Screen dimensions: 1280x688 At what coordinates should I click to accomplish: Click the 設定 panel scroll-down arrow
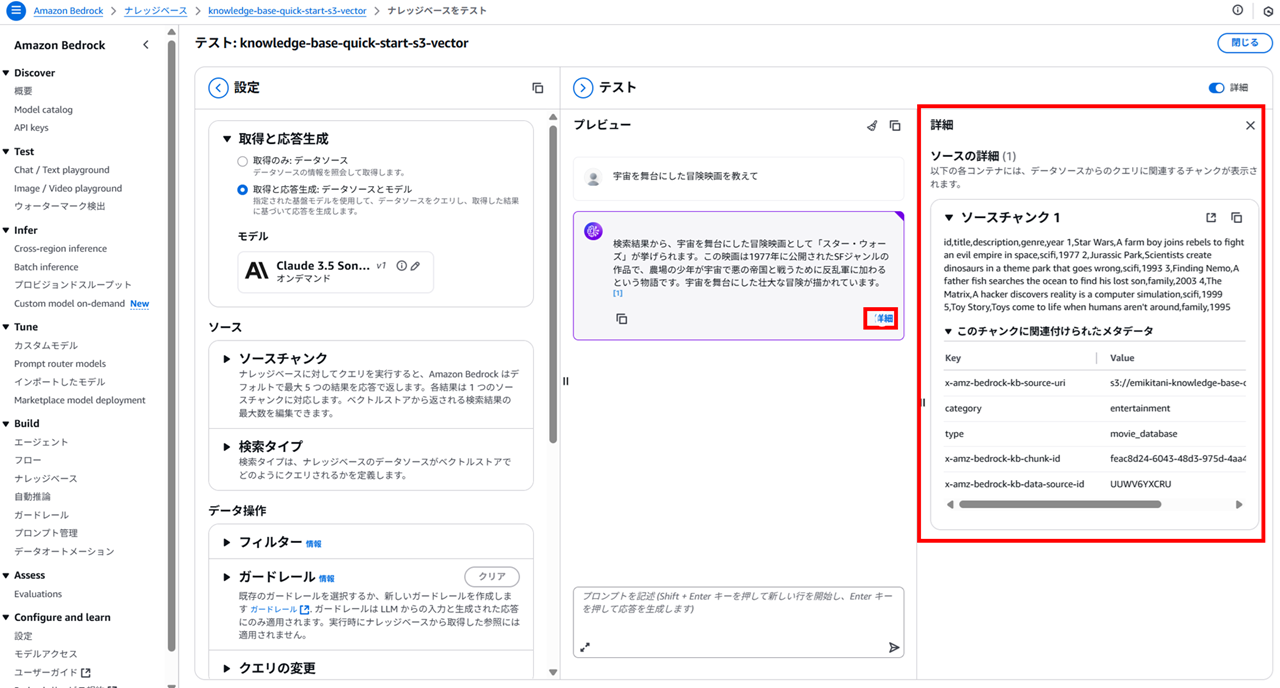pos(553,672)
